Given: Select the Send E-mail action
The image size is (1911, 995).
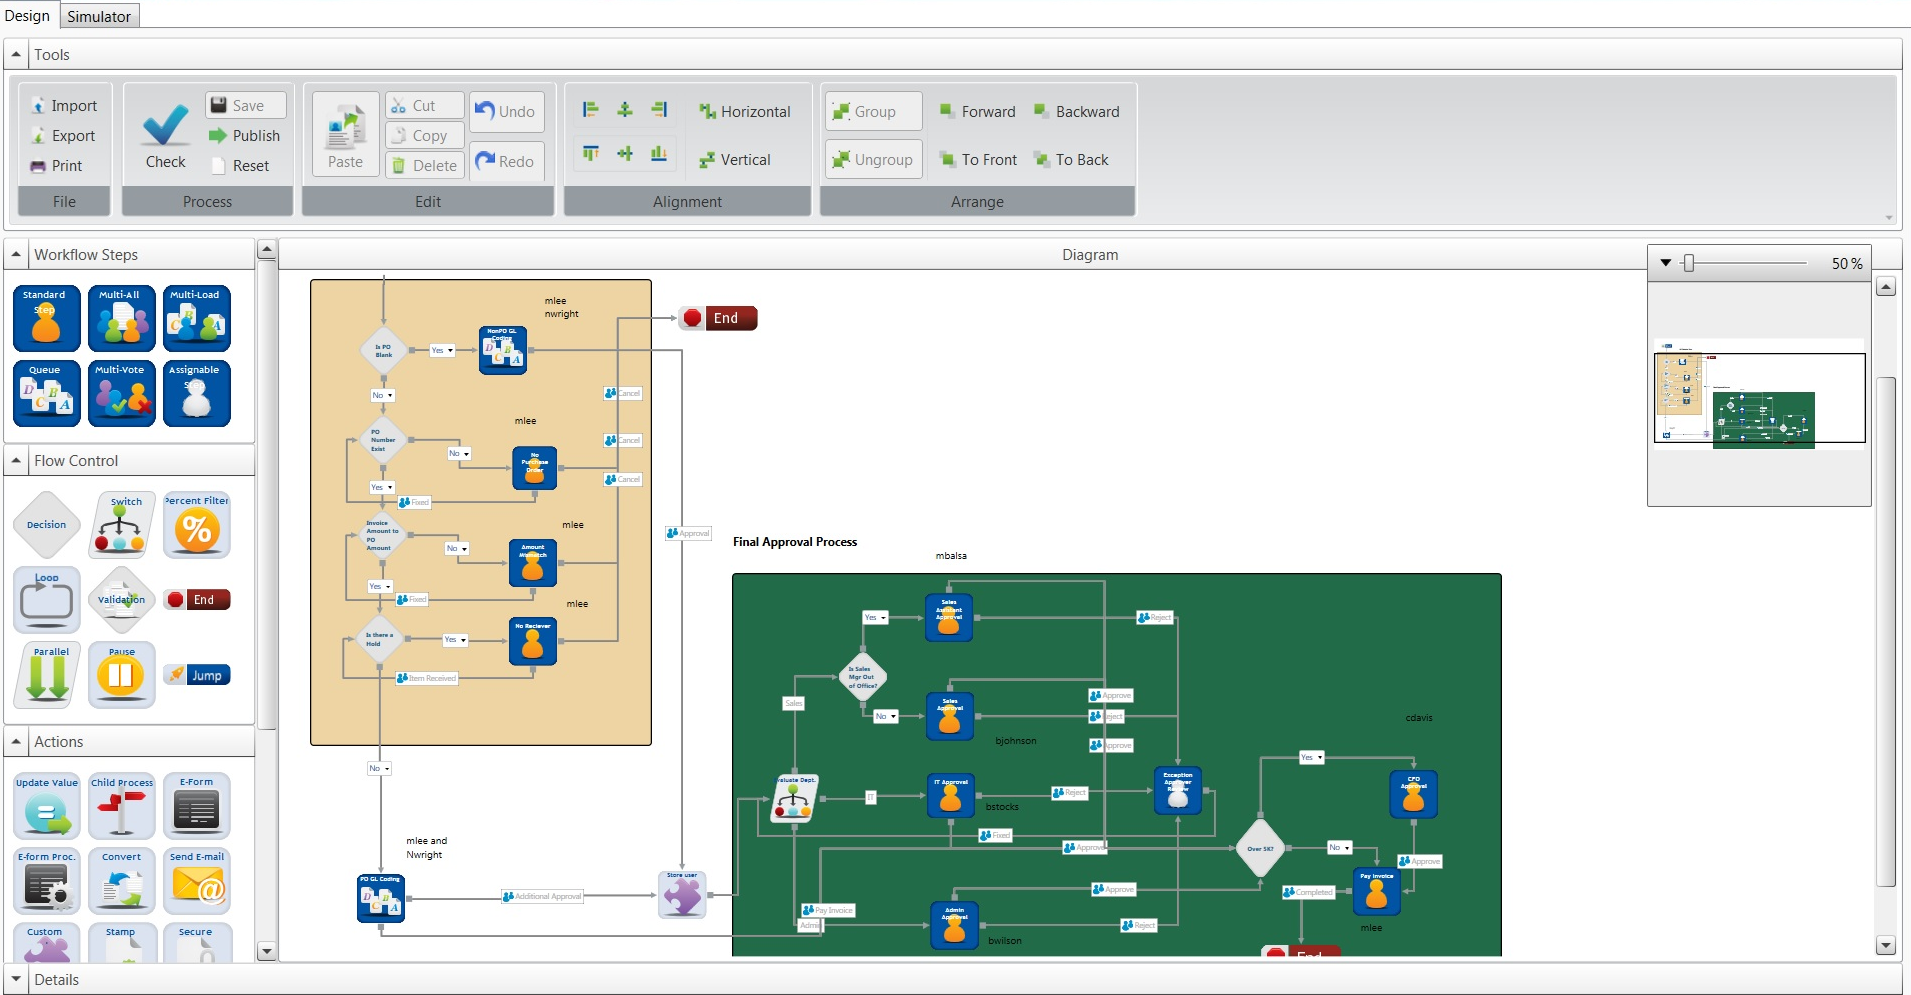Looking at the screenshot, I should [197, 880].
